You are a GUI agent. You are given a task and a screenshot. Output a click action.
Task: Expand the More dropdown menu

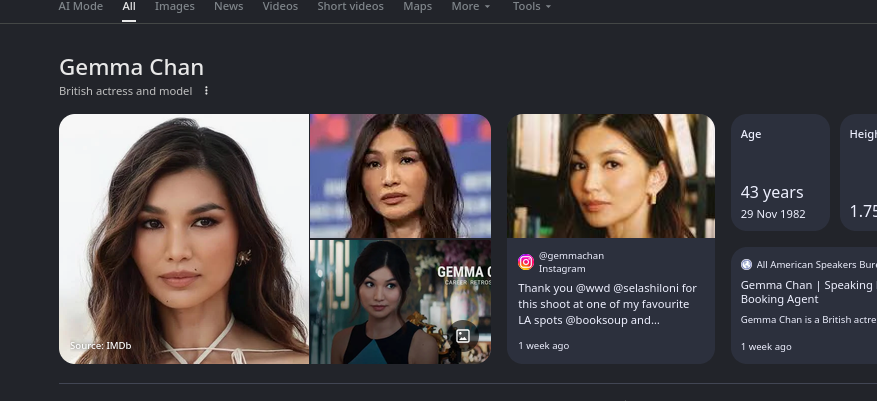pos(470,7)
